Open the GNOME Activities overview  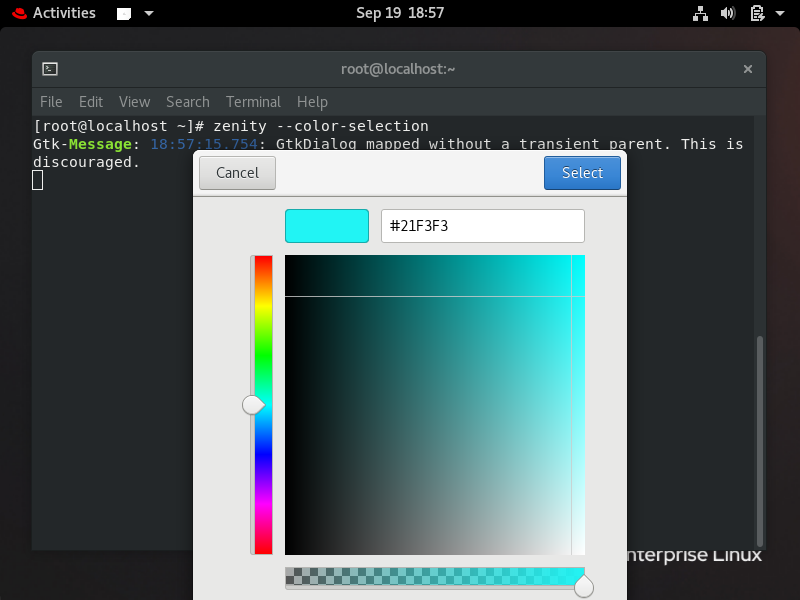coord(64,13)
